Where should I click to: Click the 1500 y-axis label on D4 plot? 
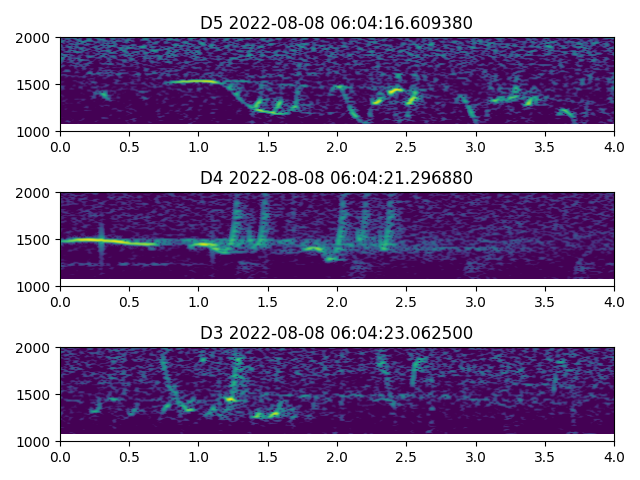36,240
